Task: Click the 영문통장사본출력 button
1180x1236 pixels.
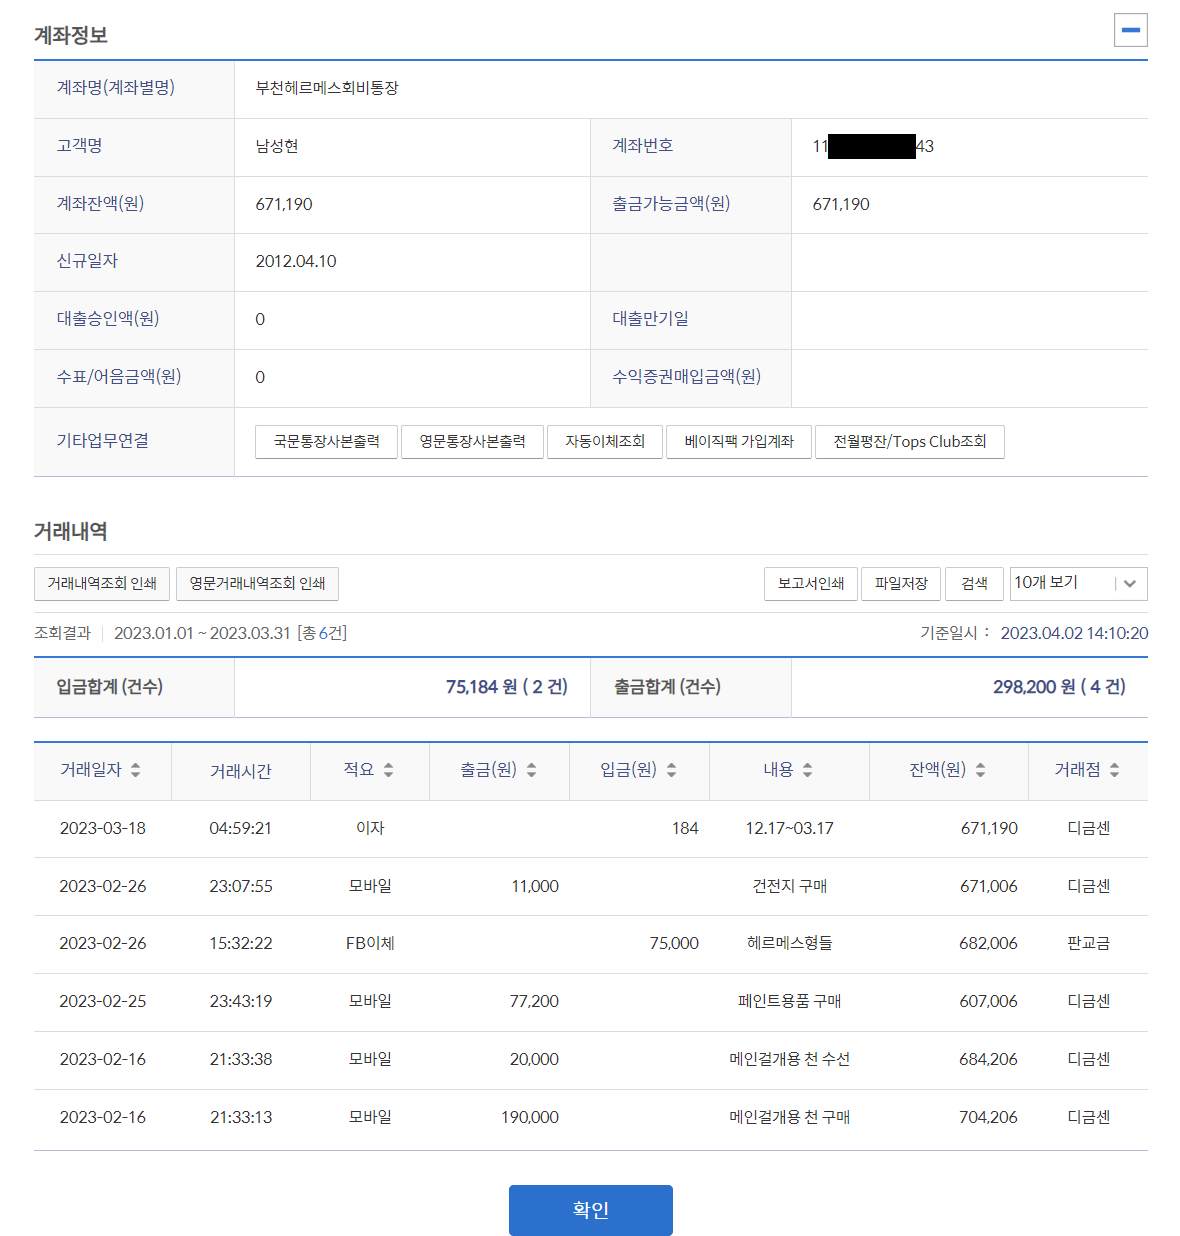Action: click(x=472, y=441)
